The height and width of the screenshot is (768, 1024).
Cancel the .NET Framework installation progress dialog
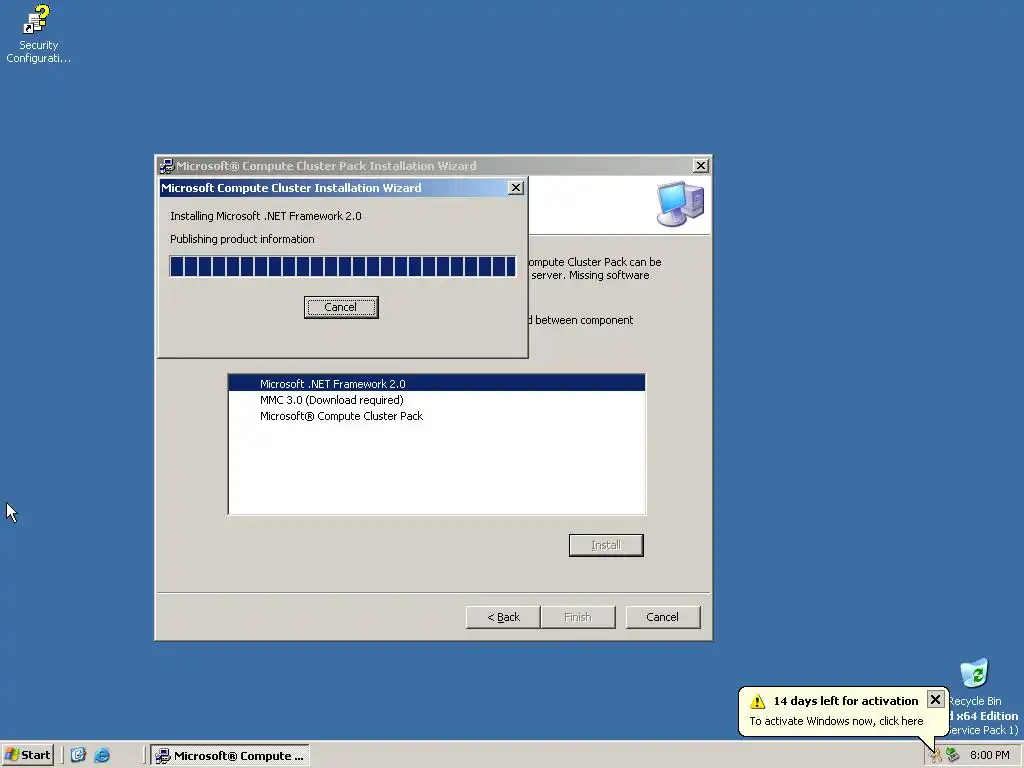click(341, 307)
